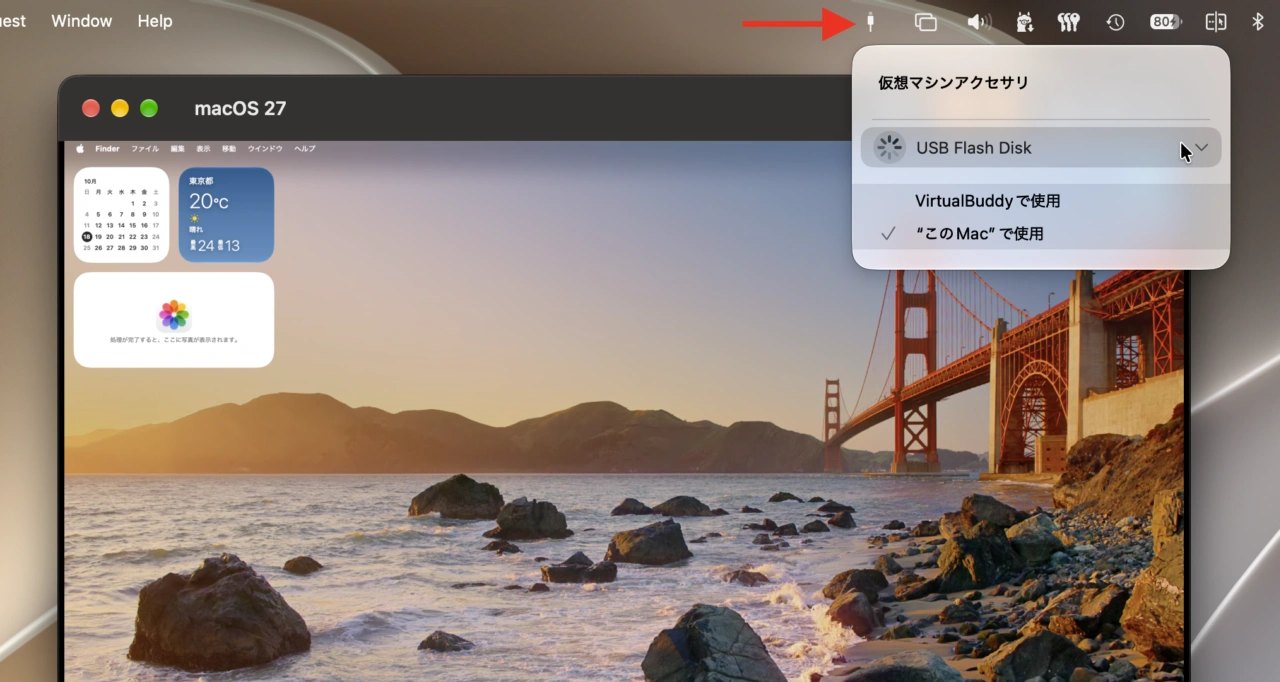
Task: Click the 20°C temperature reading
Action: (209, 201)
